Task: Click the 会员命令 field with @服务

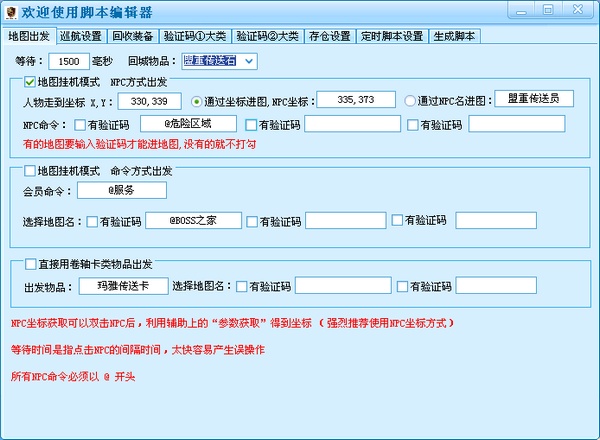Action: (x=122, y=190)
